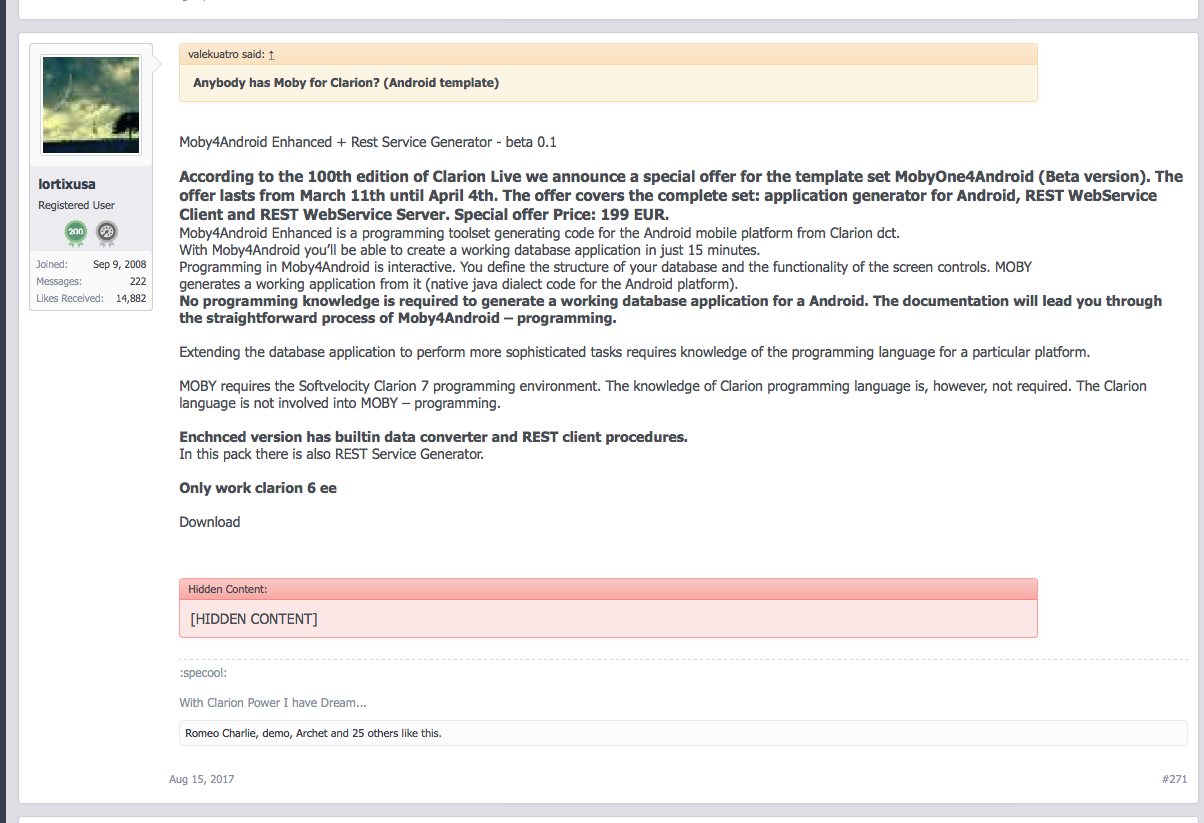1204x823 pixels.
Task: Open Archet's profile in likes list
Action: pyautogui.click(x=312, y=733)
